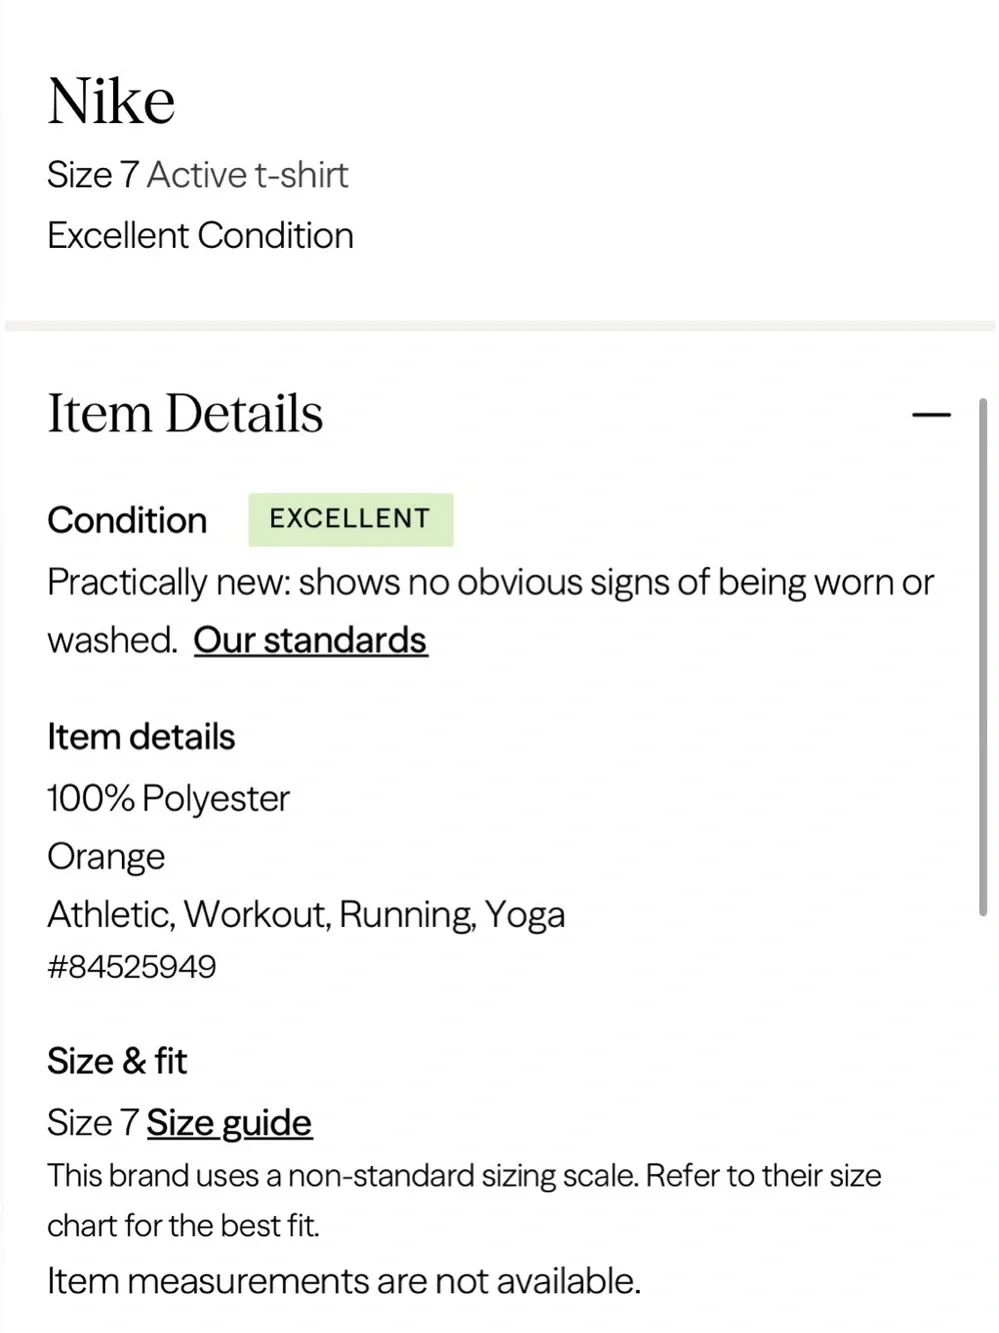
Task: Open the Size guide link
Action: 229,1123
